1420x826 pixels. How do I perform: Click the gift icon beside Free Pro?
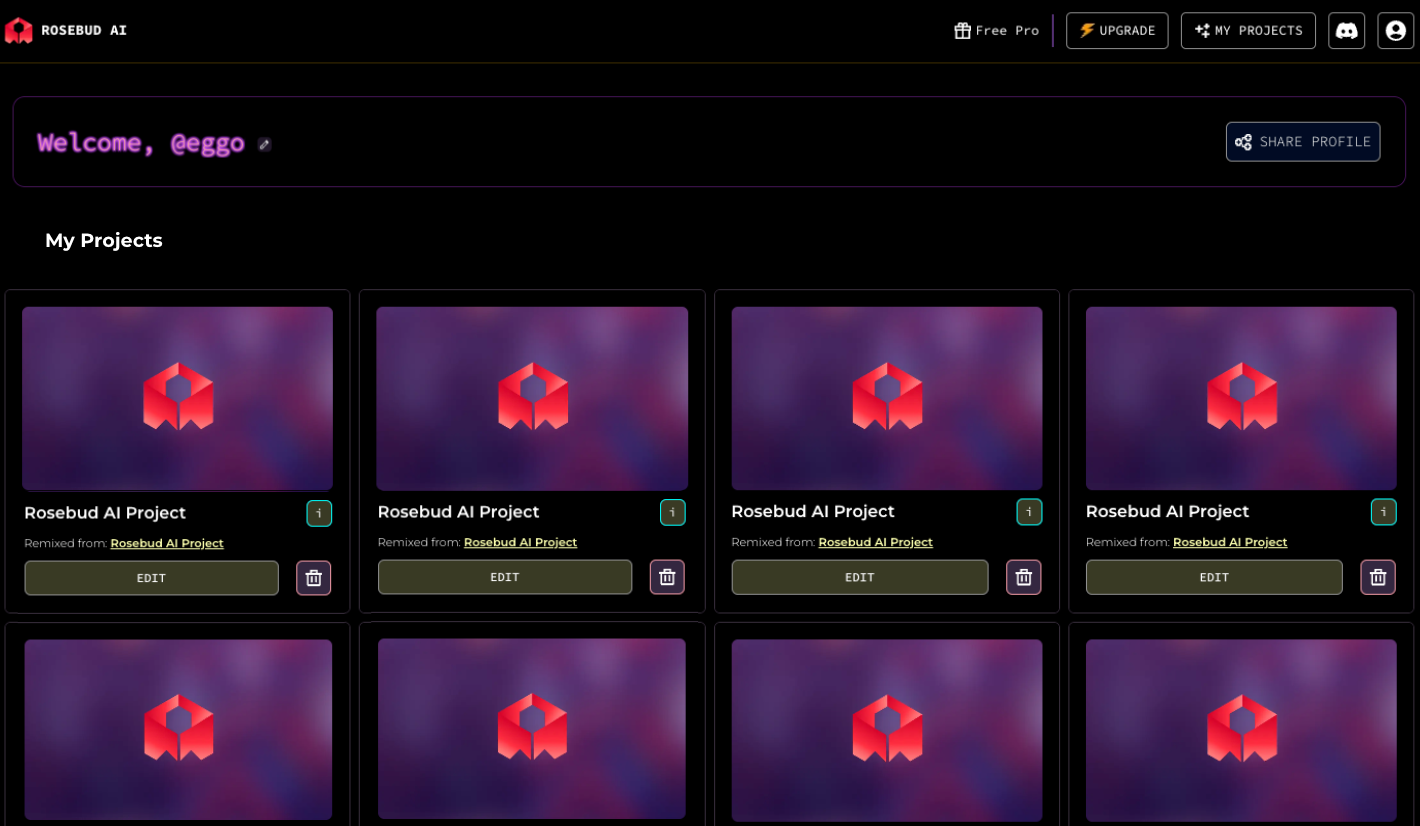point(962,30)
